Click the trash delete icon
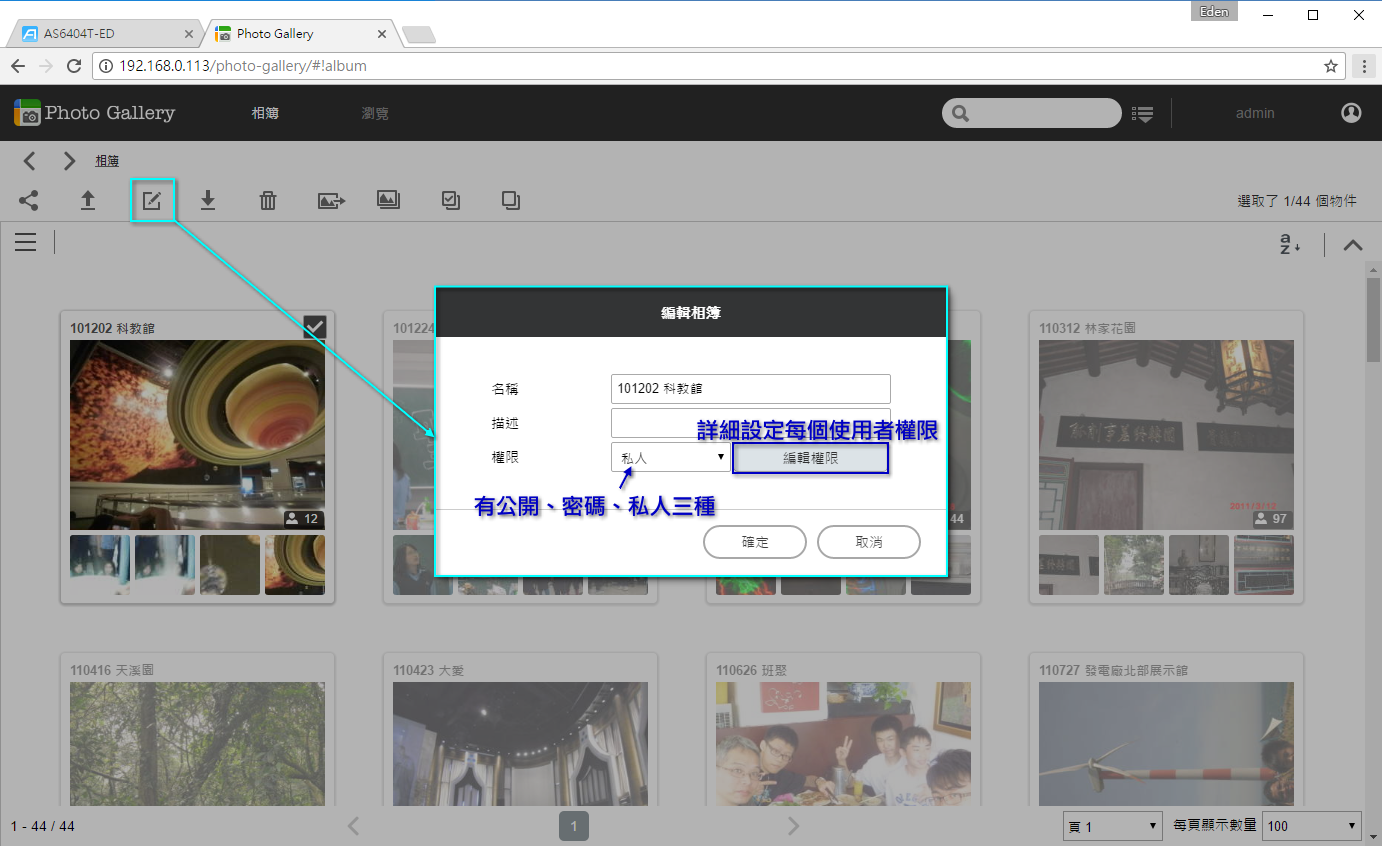Viewport: 1382px width, 846px height. [x=268, y=200]
